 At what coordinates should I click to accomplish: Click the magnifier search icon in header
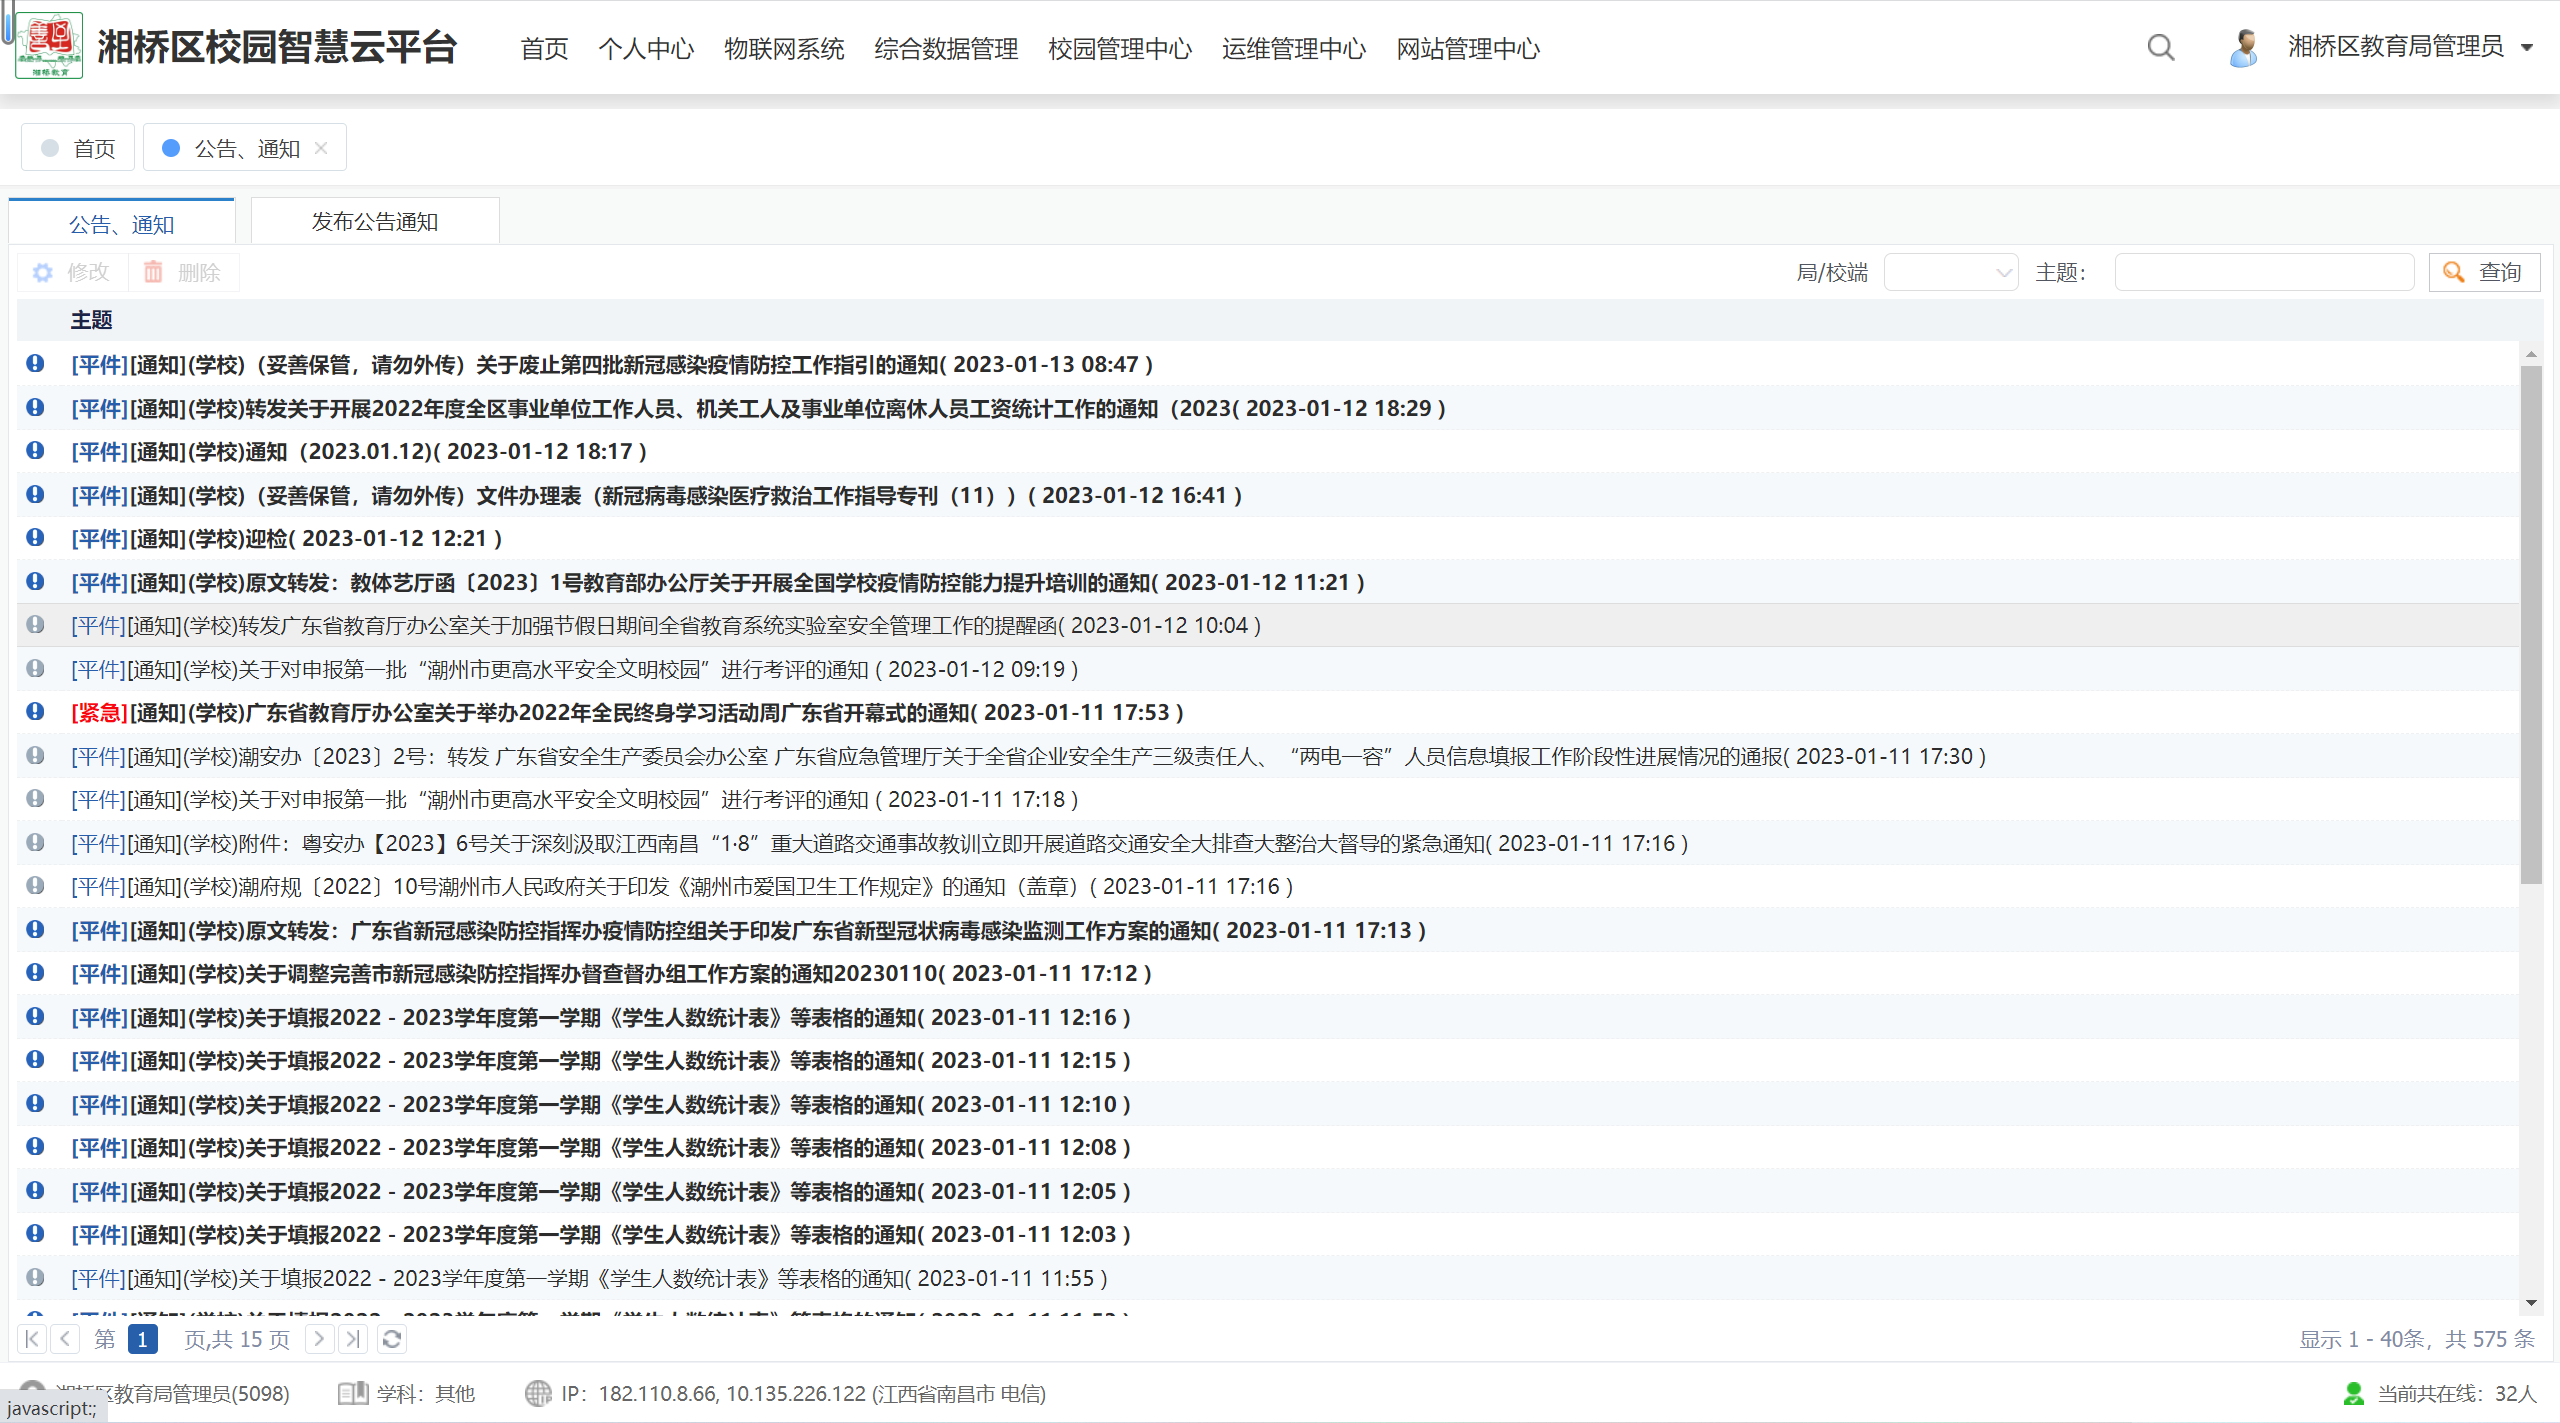(2160, 47)
